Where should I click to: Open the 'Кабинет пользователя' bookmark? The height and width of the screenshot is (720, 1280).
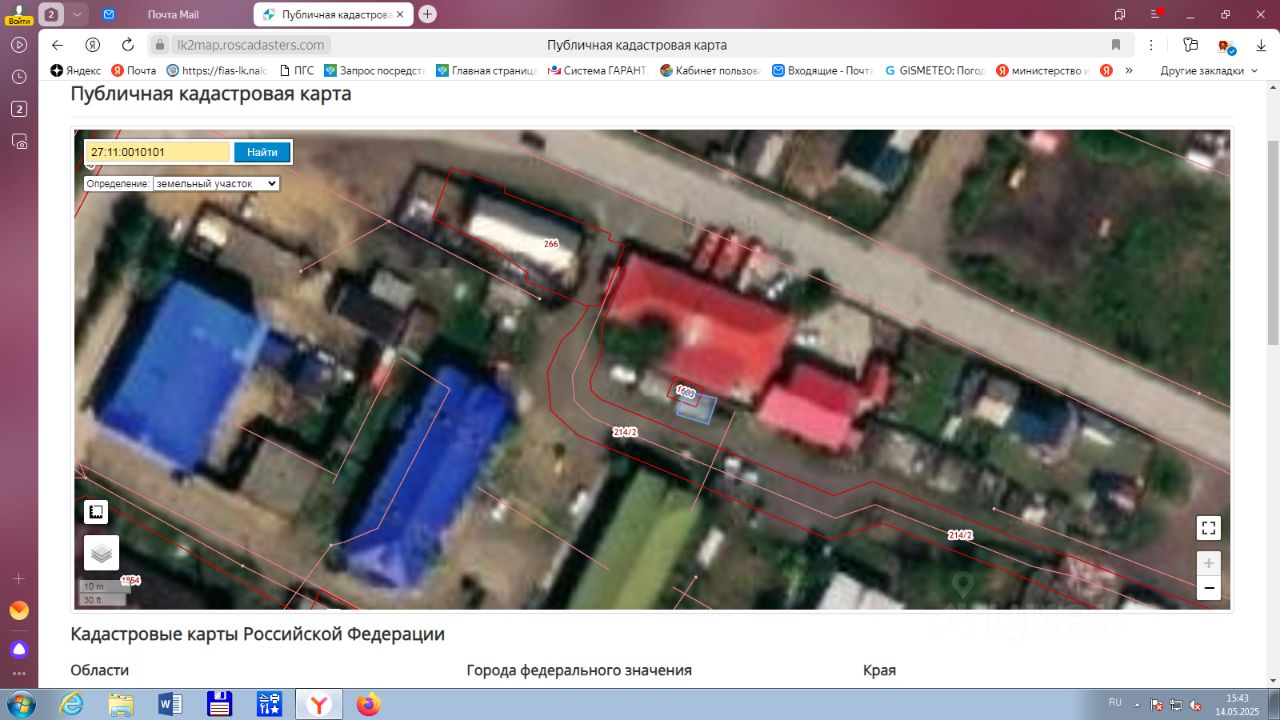710,71
